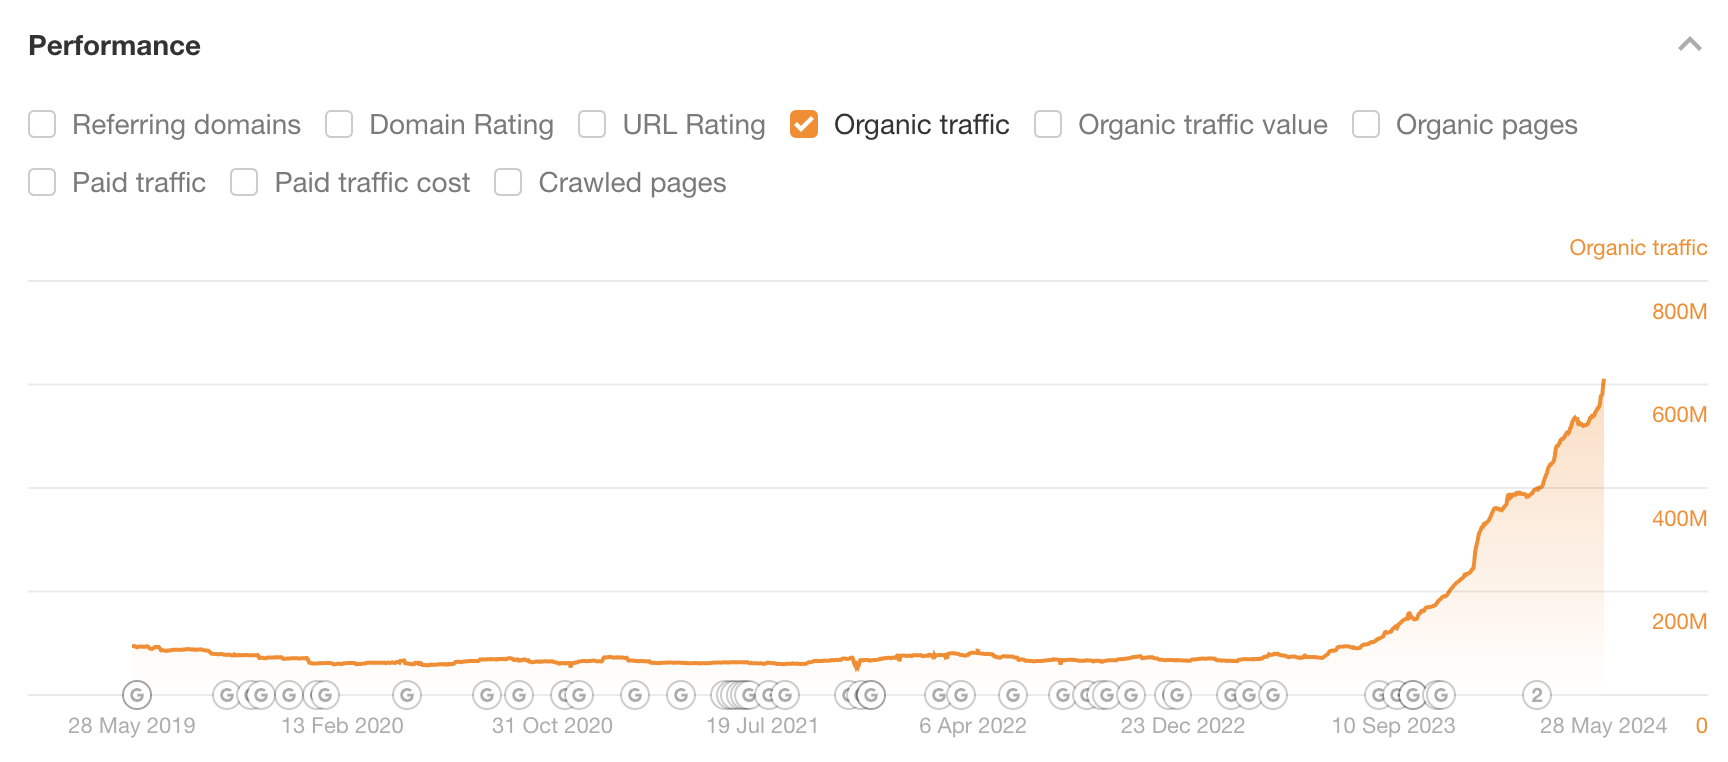Enable Organic traffic value
Screen dimensions: 1728x762
(1047, 124)
